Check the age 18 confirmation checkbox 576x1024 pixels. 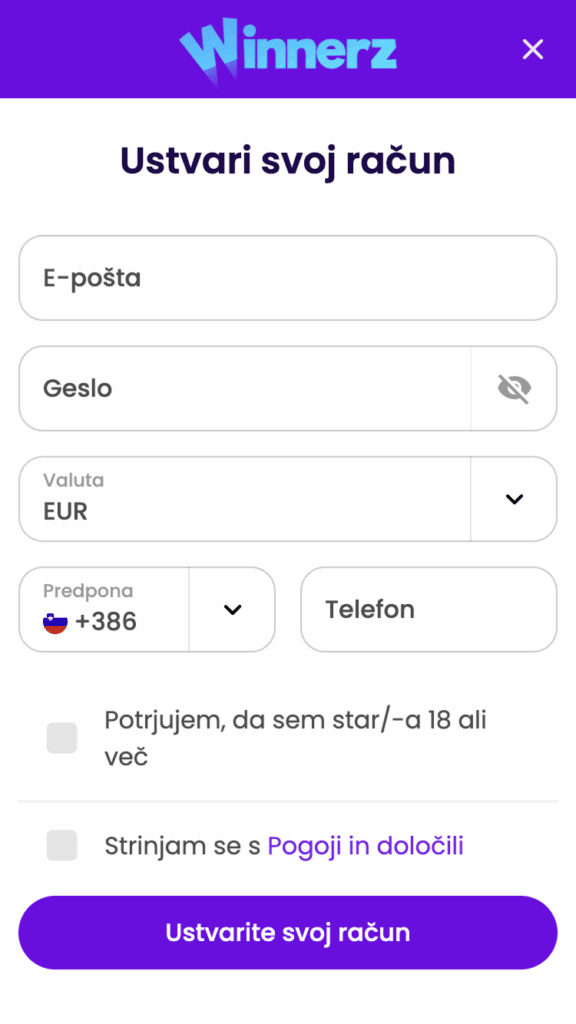click(62, 738)
